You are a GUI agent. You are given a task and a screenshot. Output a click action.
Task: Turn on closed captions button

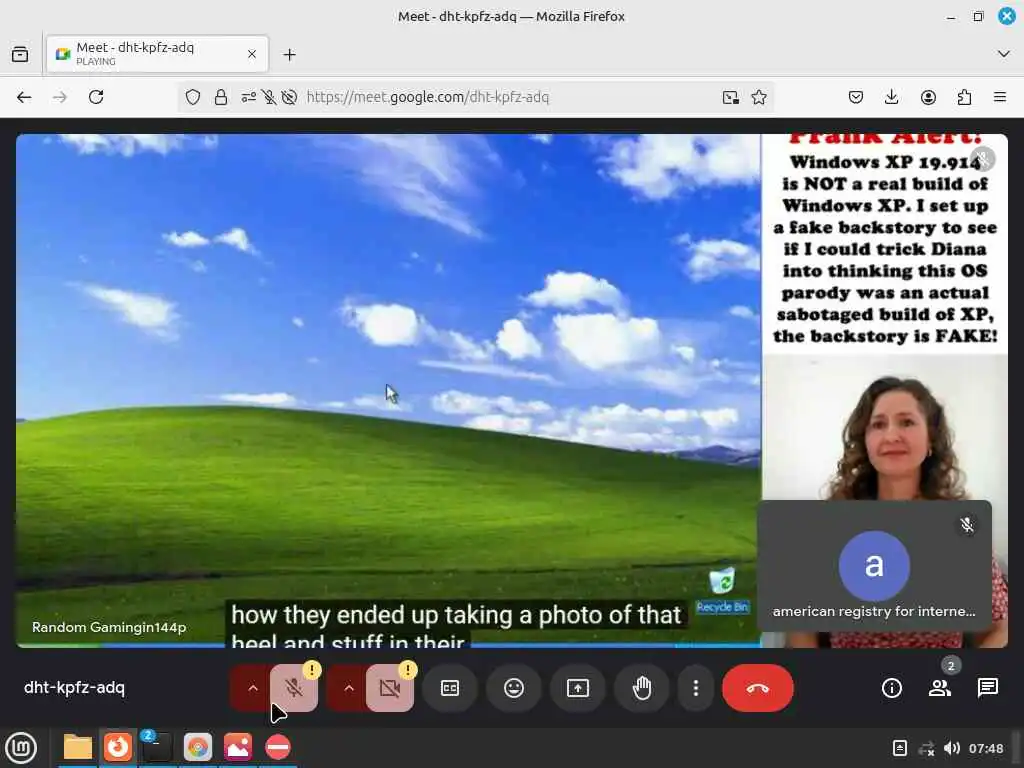click(450, 688)
